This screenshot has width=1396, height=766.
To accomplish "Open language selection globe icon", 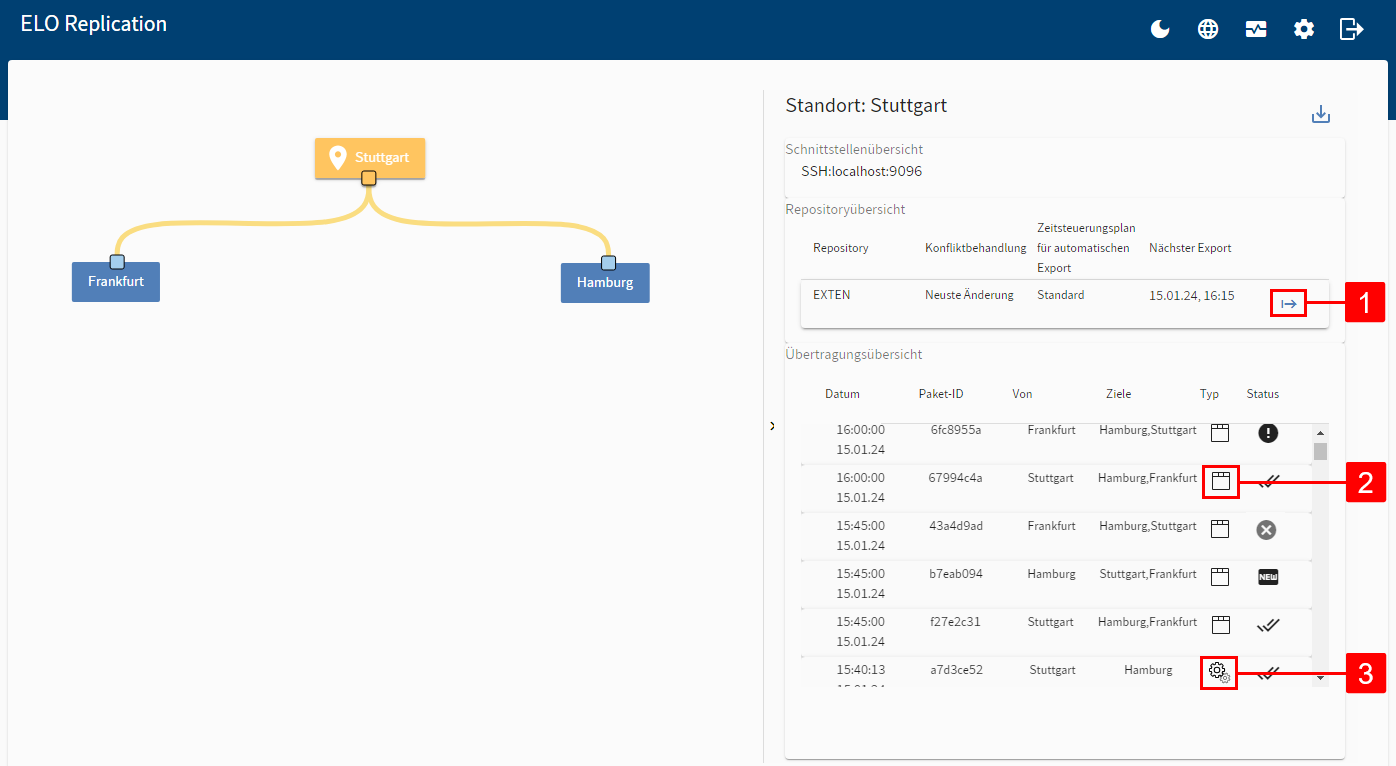I will pos(1208,29).
